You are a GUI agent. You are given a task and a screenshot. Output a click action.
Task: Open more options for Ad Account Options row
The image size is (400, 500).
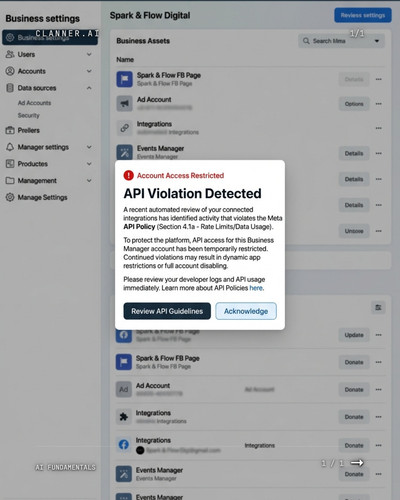click(x=379, y=104)
